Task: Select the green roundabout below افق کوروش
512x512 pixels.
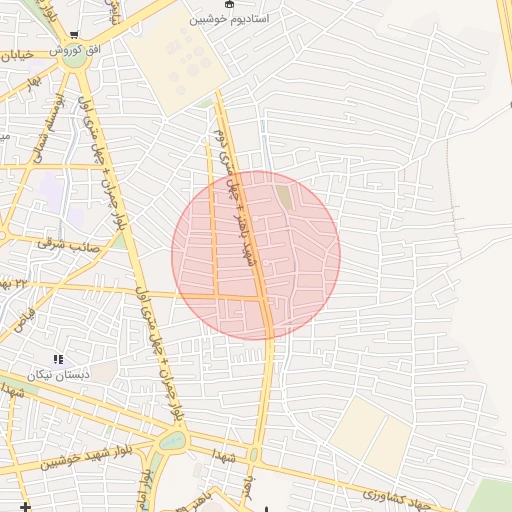Action: 74,56
